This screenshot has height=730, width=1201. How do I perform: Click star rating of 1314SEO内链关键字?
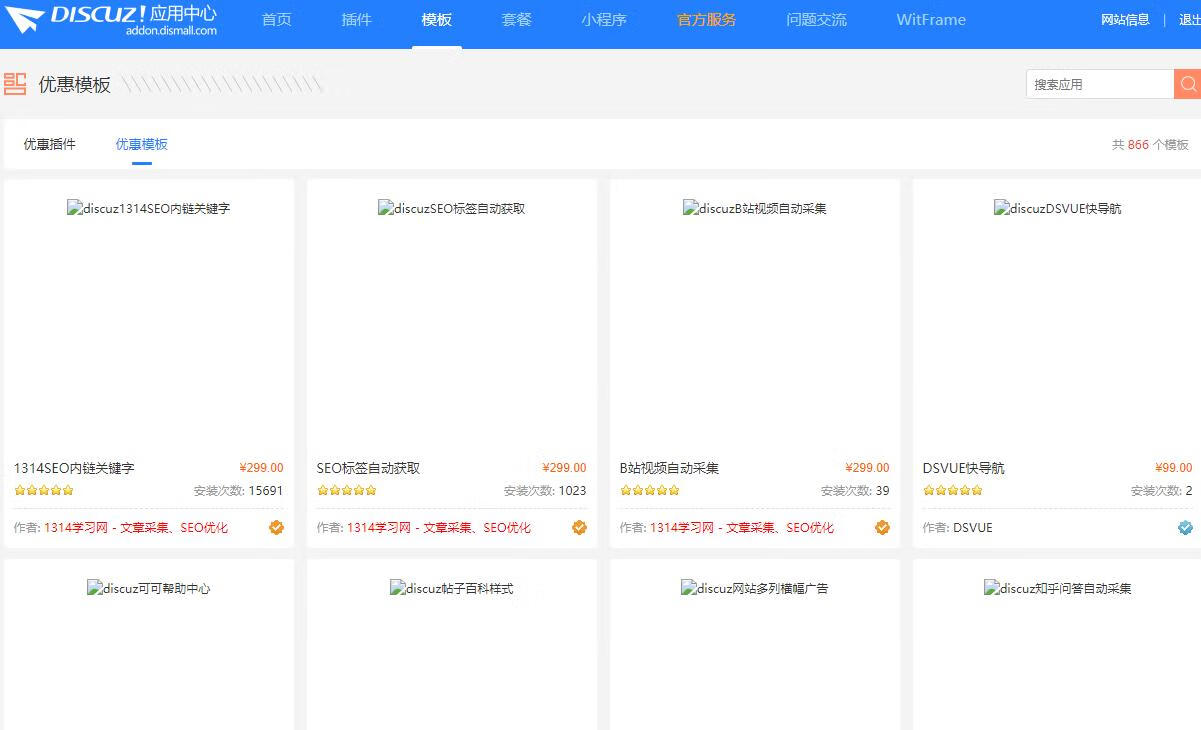click(x=44, y=491)
